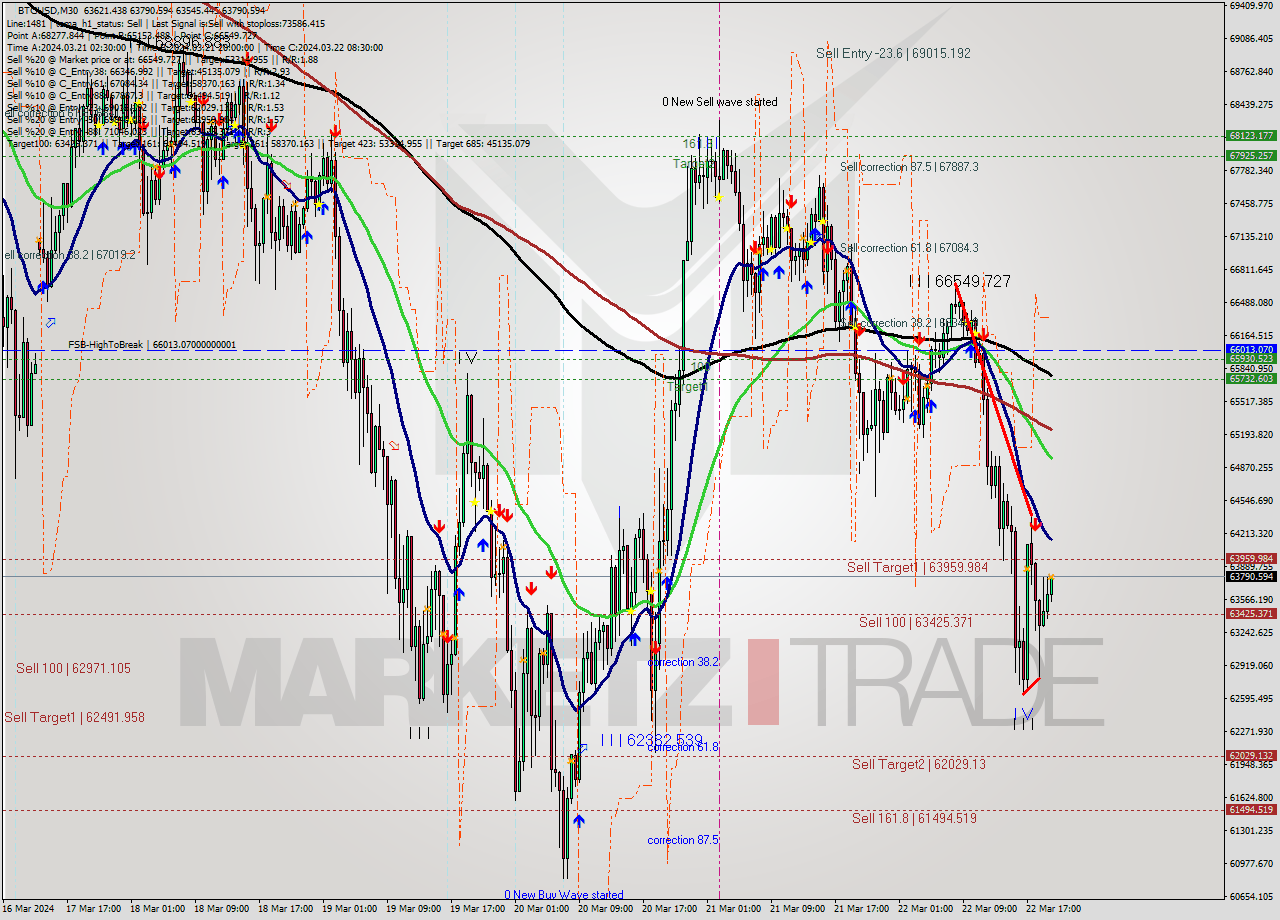Select 'Sell 161.8 | 61494.519' label
Image resolution: width=1280 pixels, height=920 pixels.
coord(914,818)
